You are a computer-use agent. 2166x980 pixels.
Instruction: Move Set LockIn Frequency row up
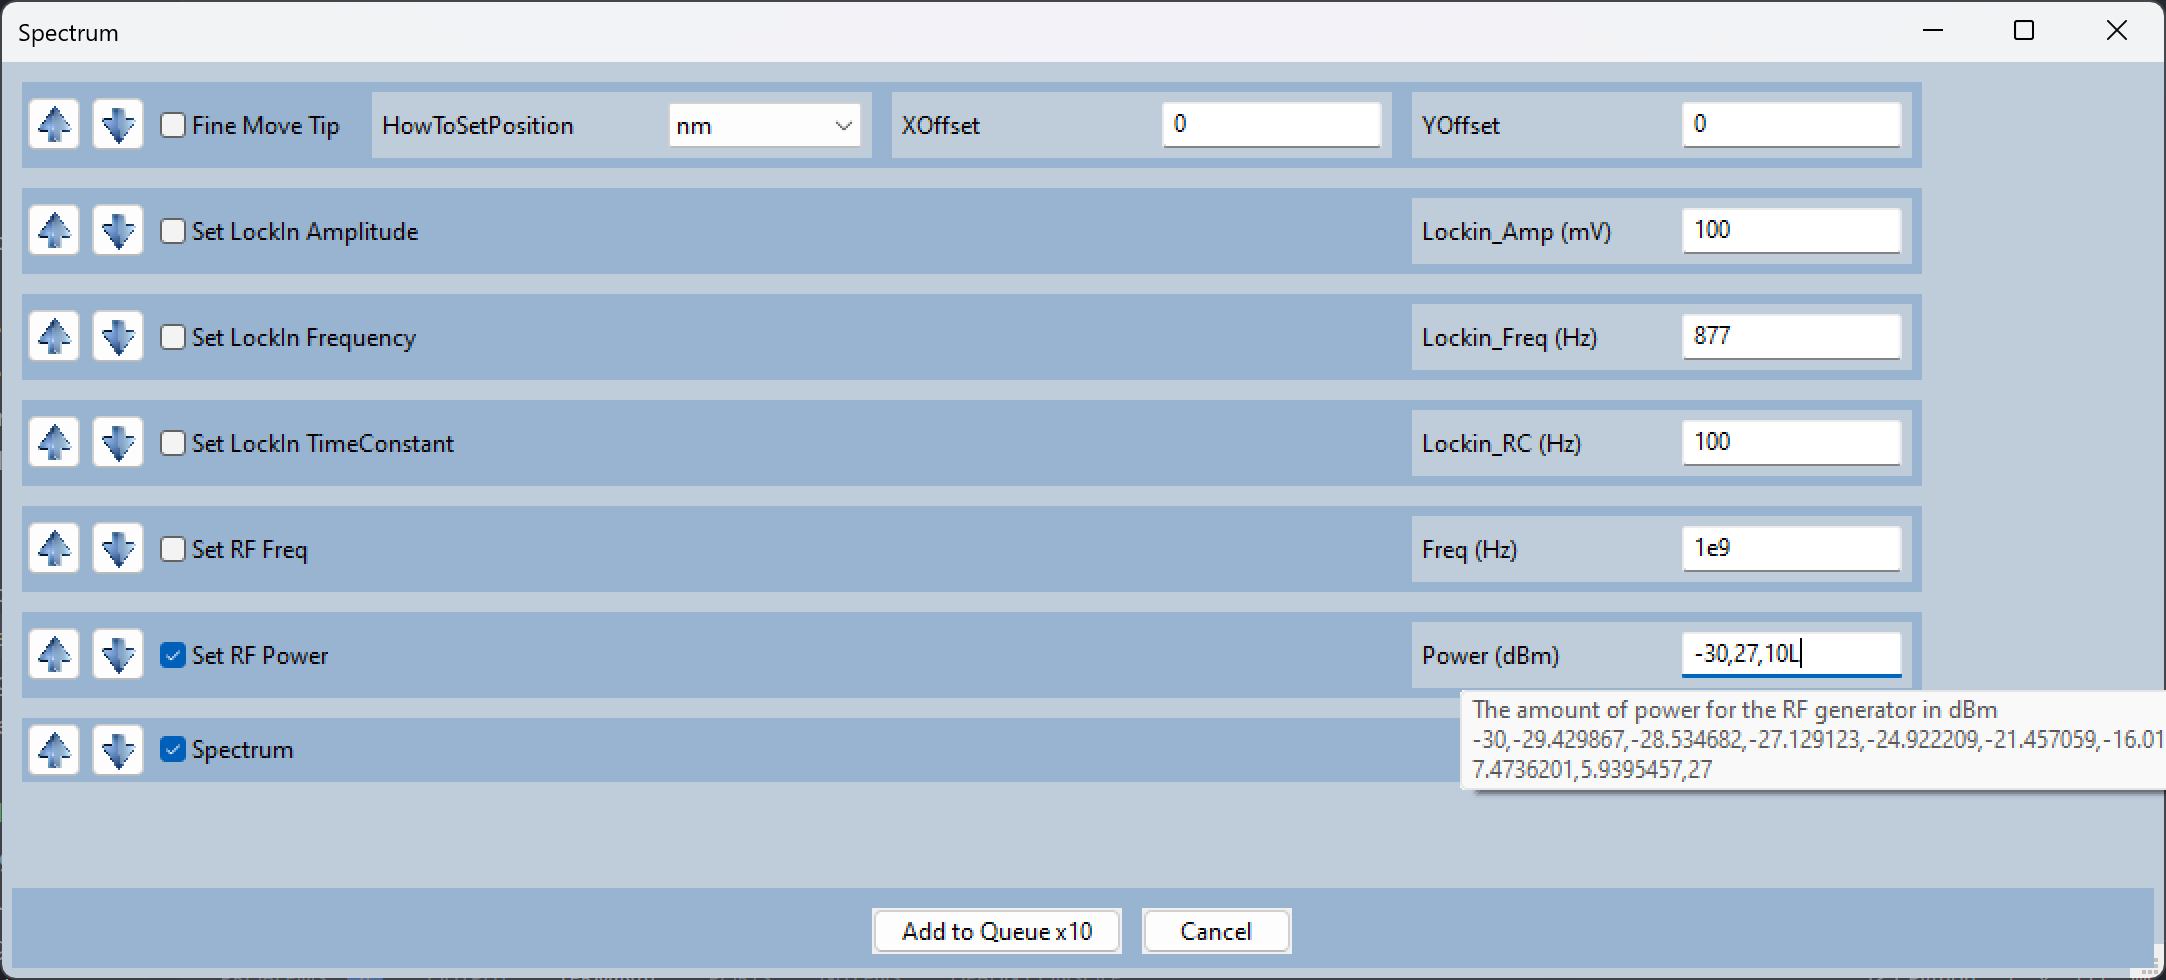[x=54, y=337]
